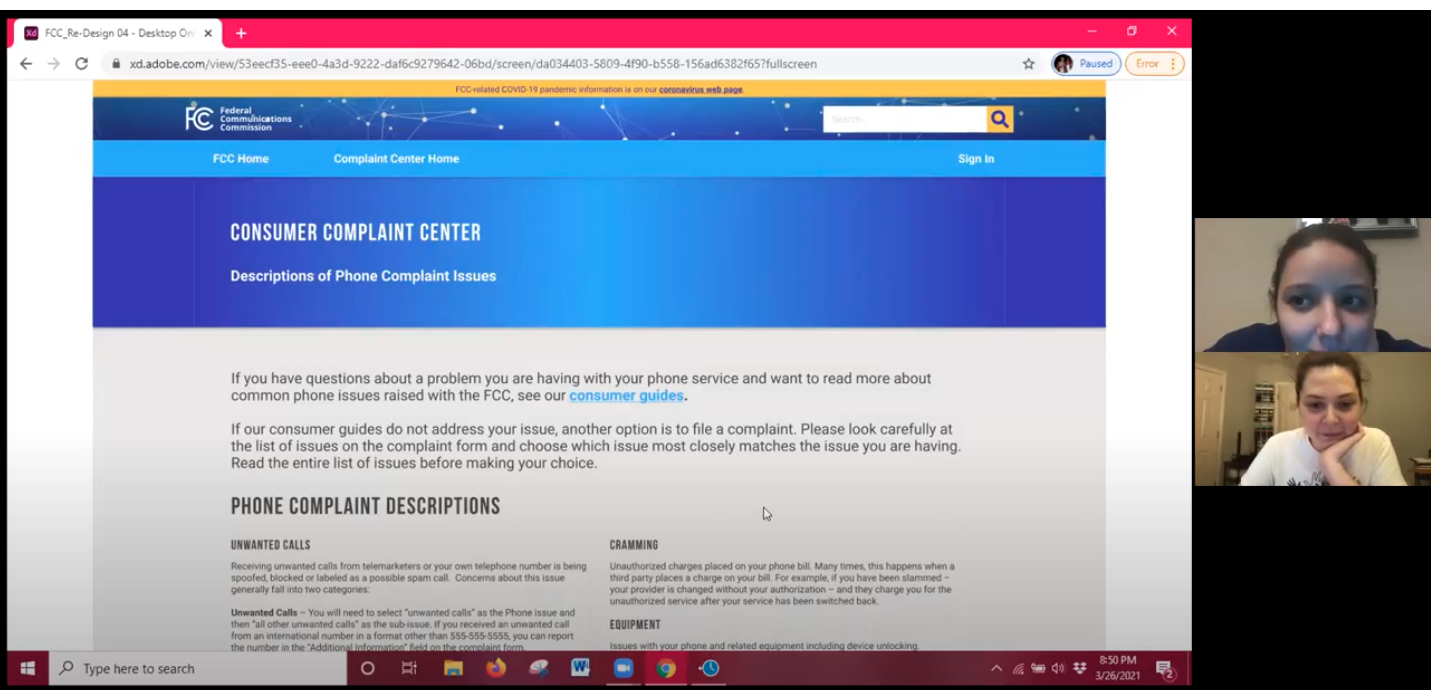Image resolution: width=1431 pixels, height=700 pixels.
Task: Close the FCC_Re-Design 04 tab
Action: tap(208, 33)
